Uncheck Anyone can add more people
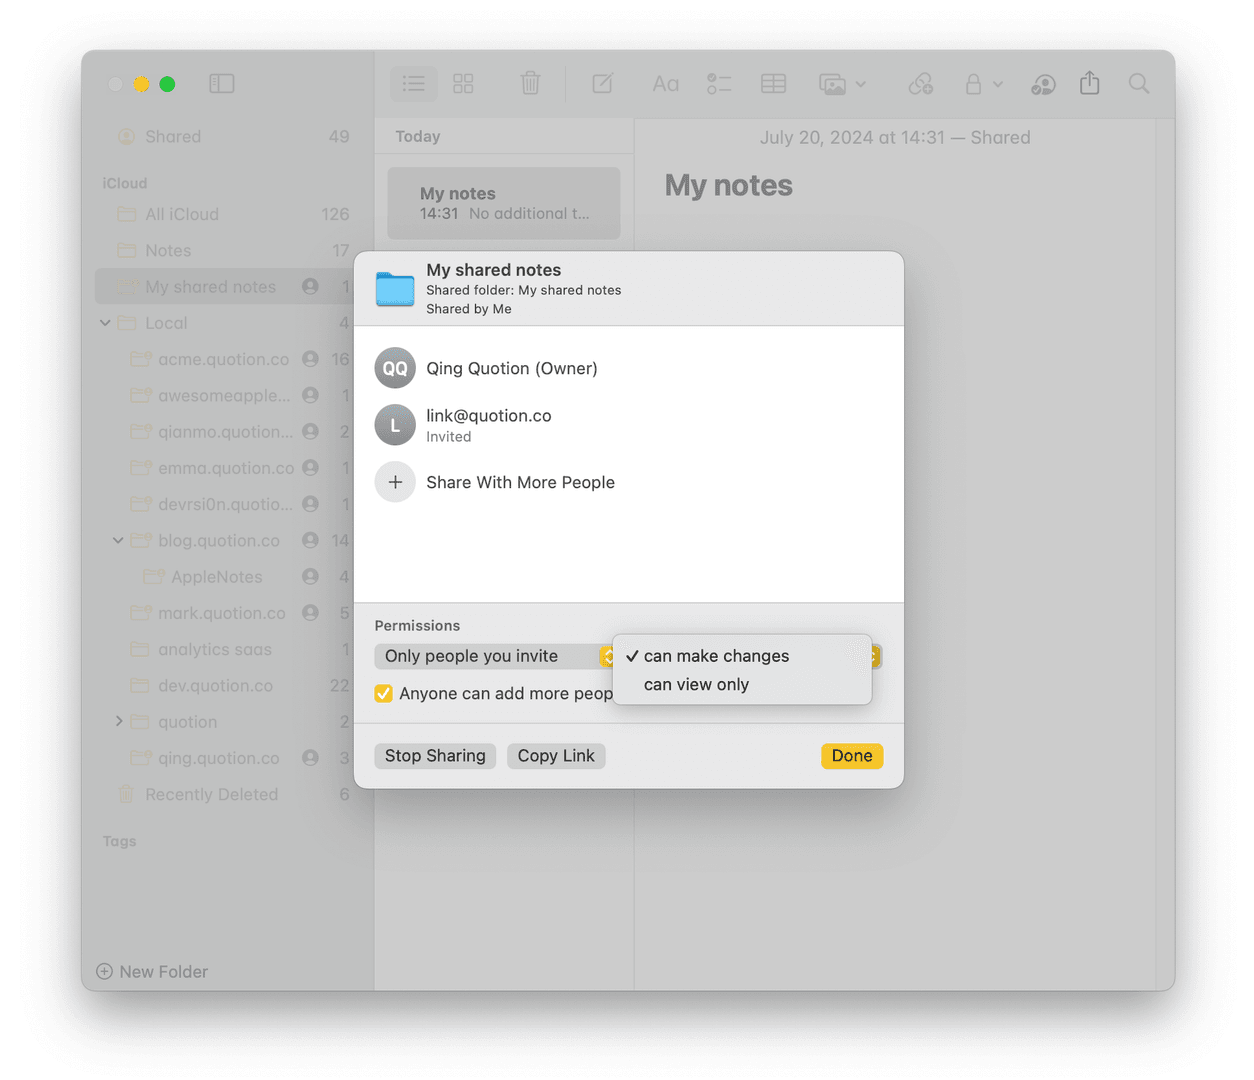The width and height of the screenshot is (1254, 1080). pos(384,694)
